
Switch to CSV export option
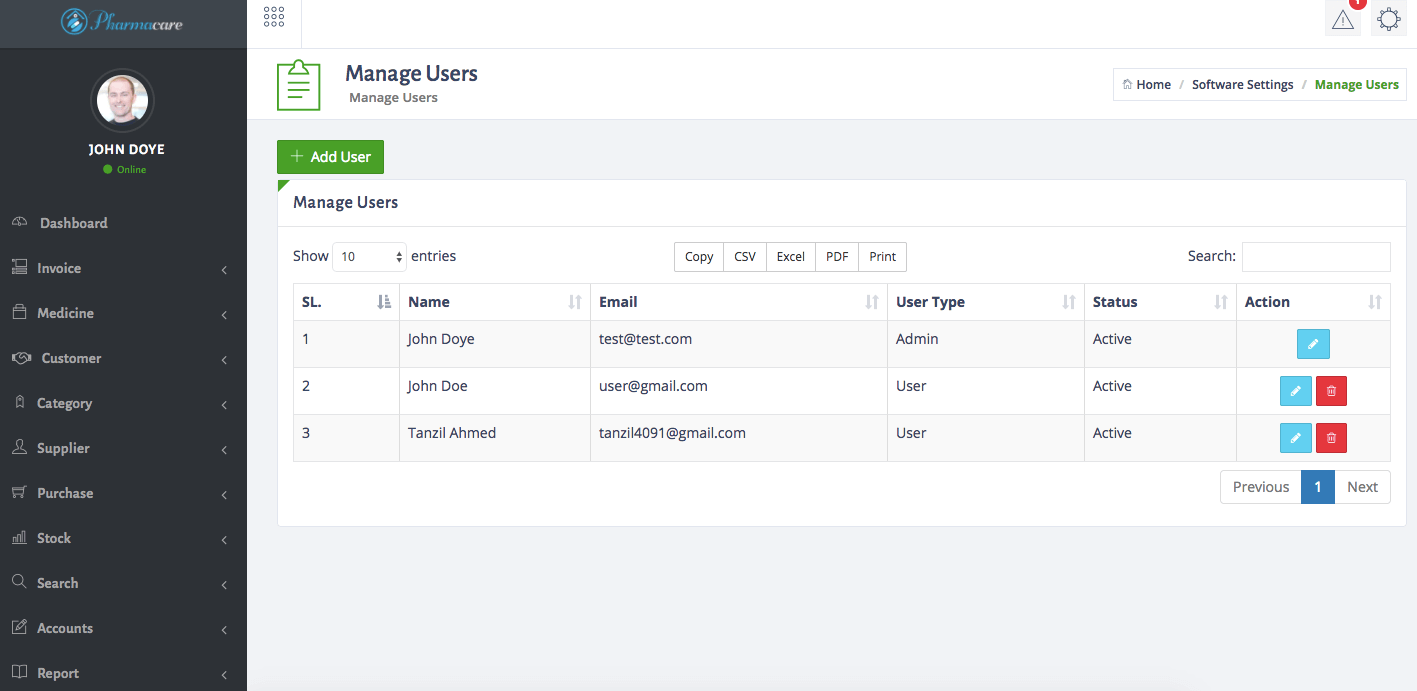[744, 257]
